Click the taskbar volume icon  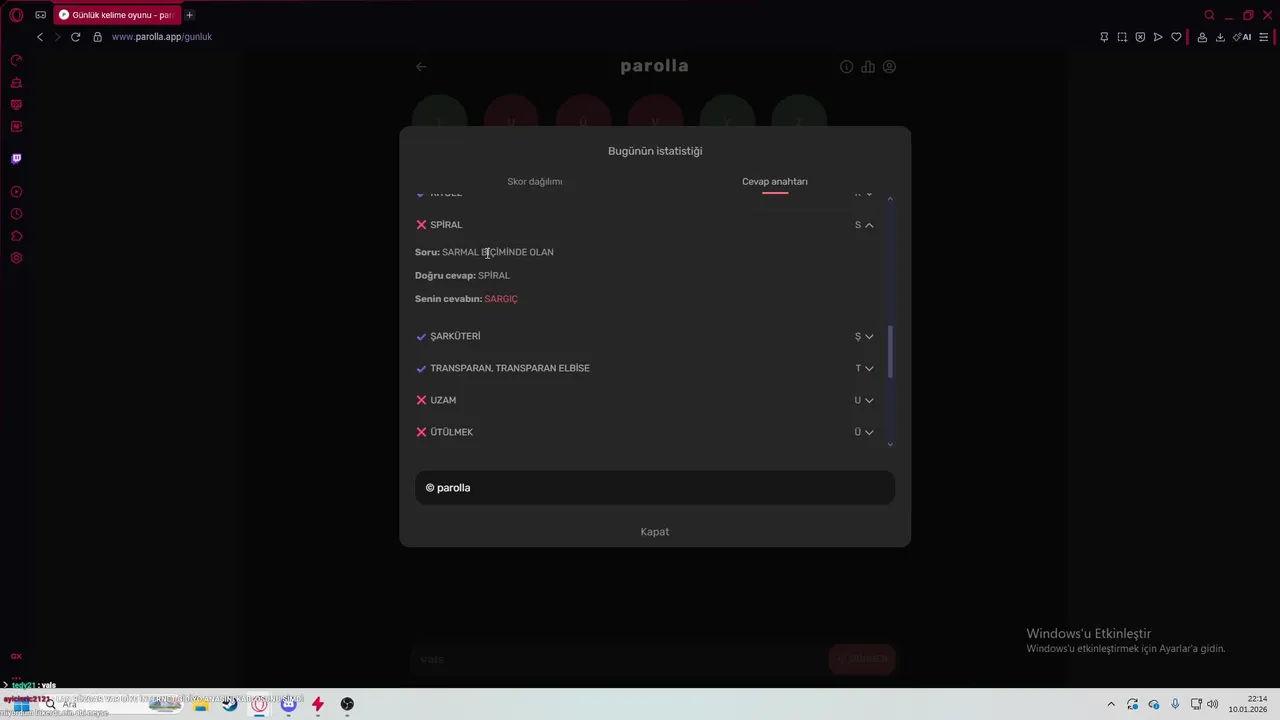point(1213,704)
